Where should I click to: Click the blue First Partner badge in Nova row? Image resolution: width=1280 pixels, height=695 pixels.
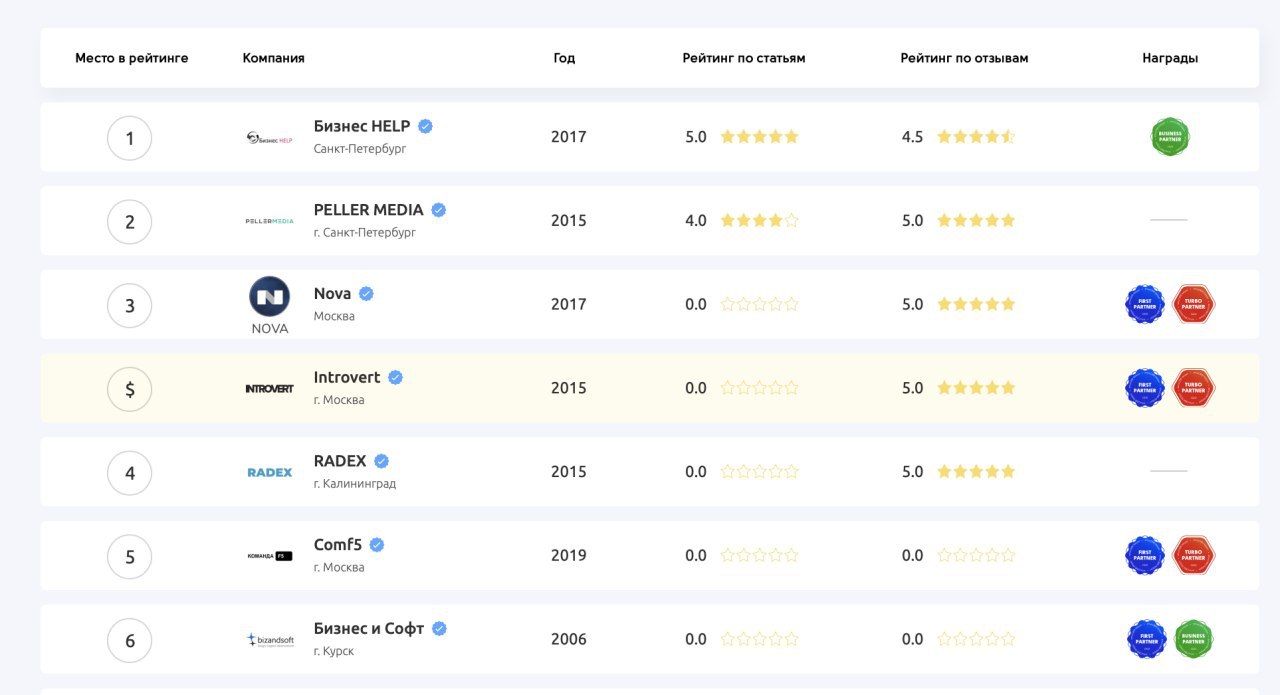point(1145,304)
